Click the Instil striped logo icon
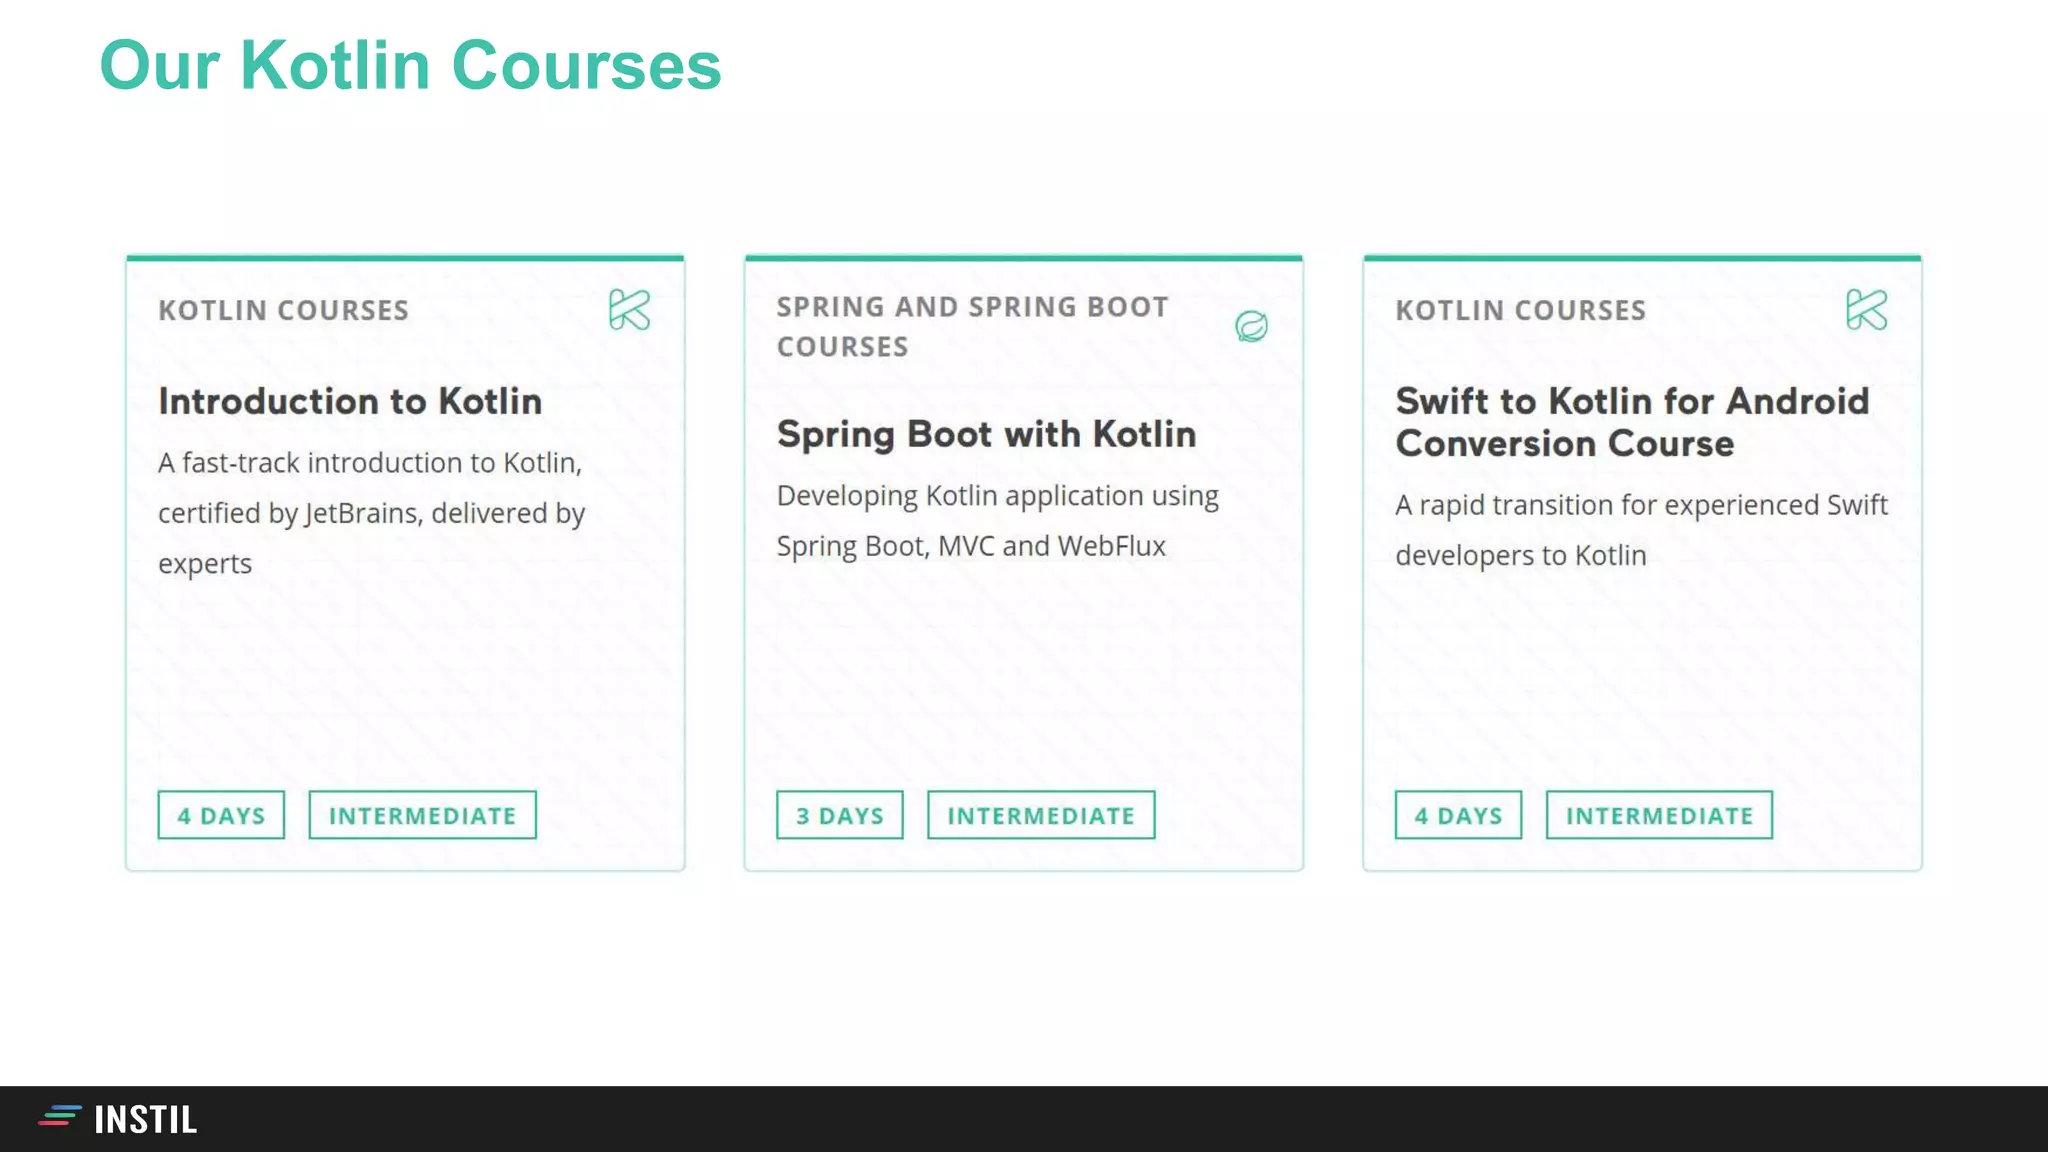2048x1152 pixels. click(60, 1116)
